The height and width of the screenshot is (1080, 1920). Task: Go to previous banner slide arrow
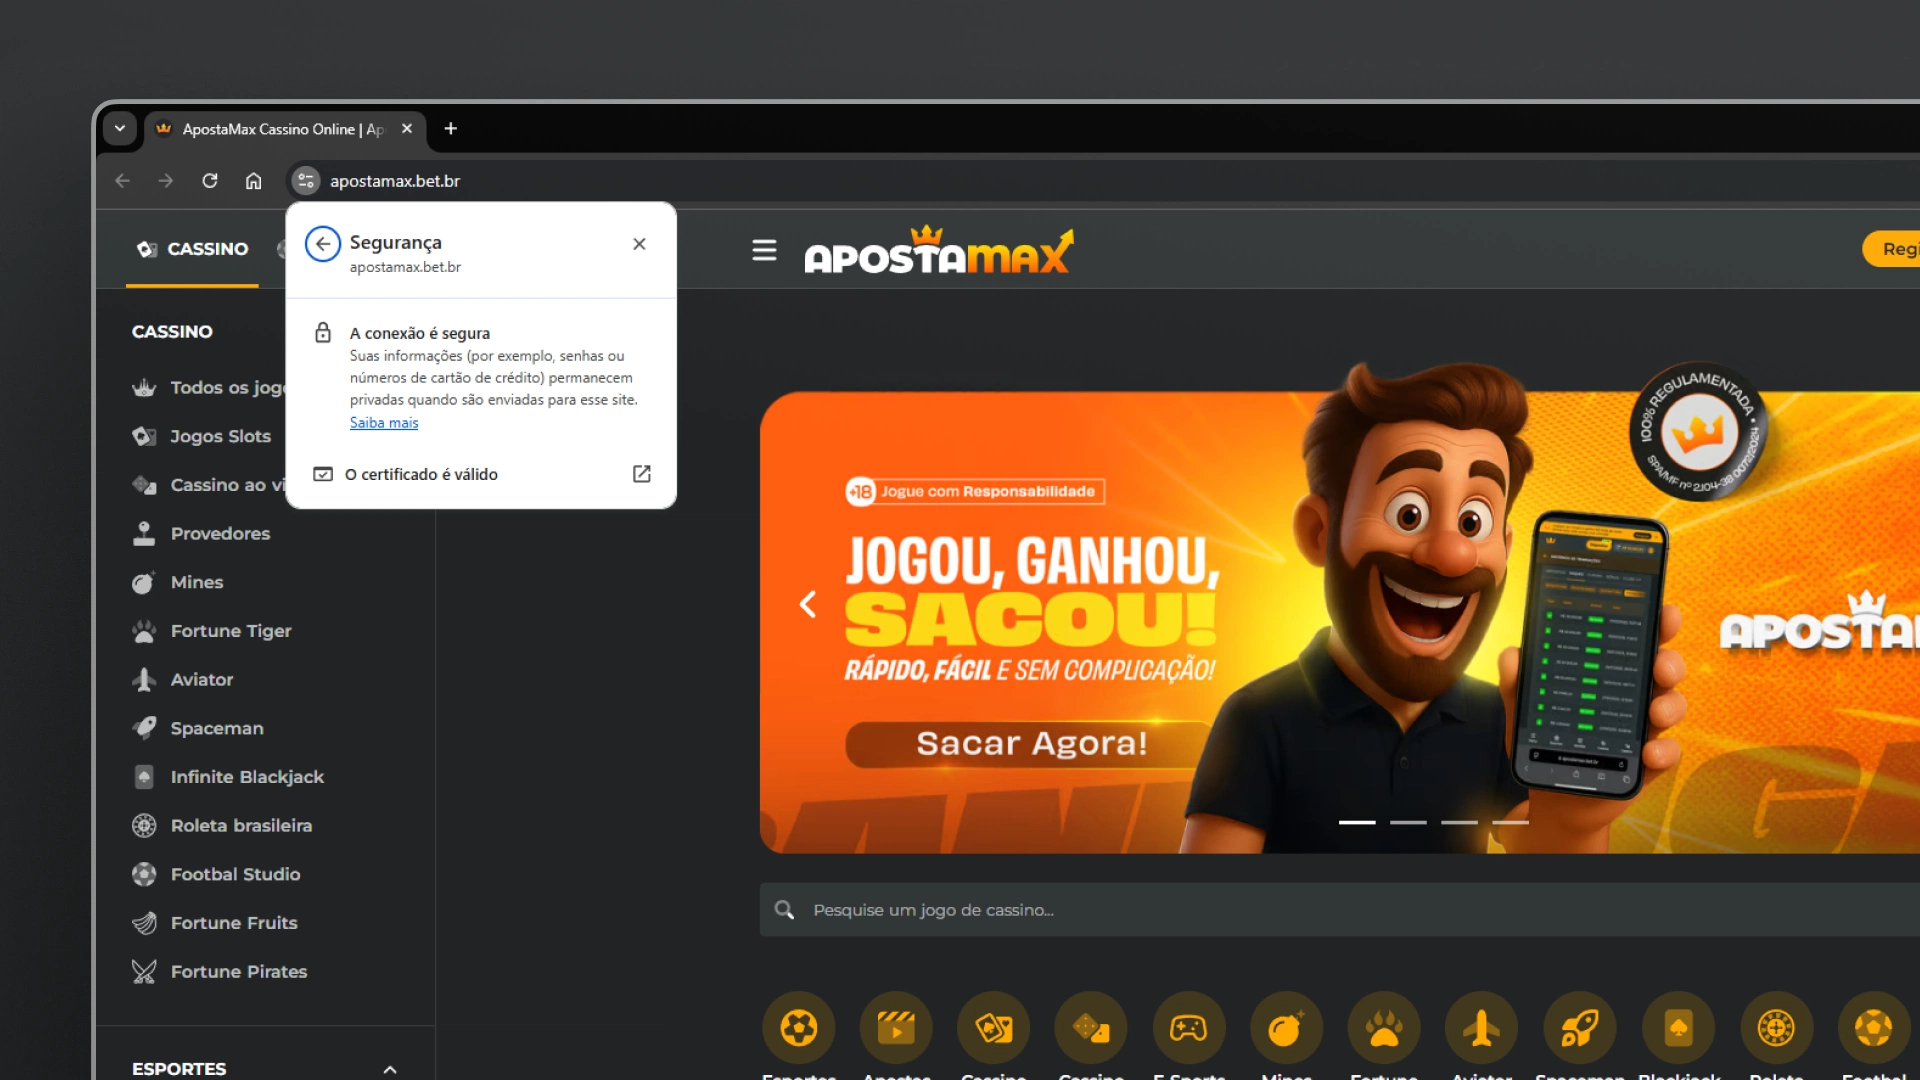click(808, 604)
